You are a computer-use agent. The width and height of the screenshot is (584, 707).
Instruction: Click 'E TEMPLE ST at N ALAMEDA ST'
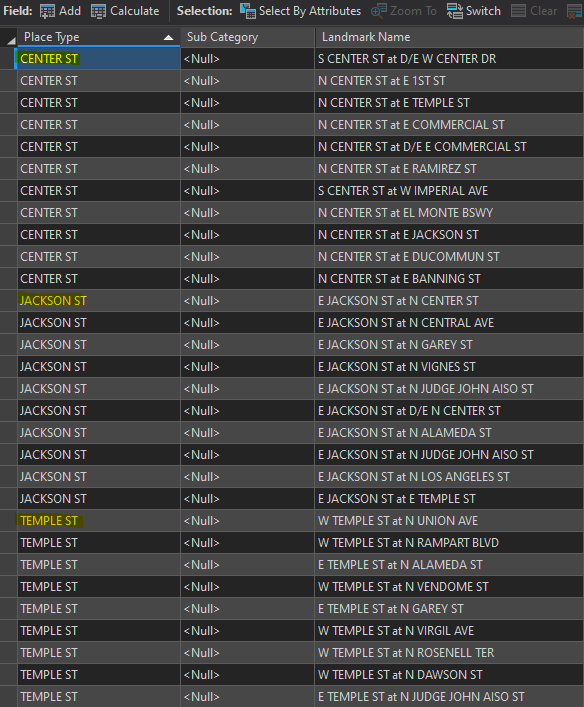[x=400, y=565]
